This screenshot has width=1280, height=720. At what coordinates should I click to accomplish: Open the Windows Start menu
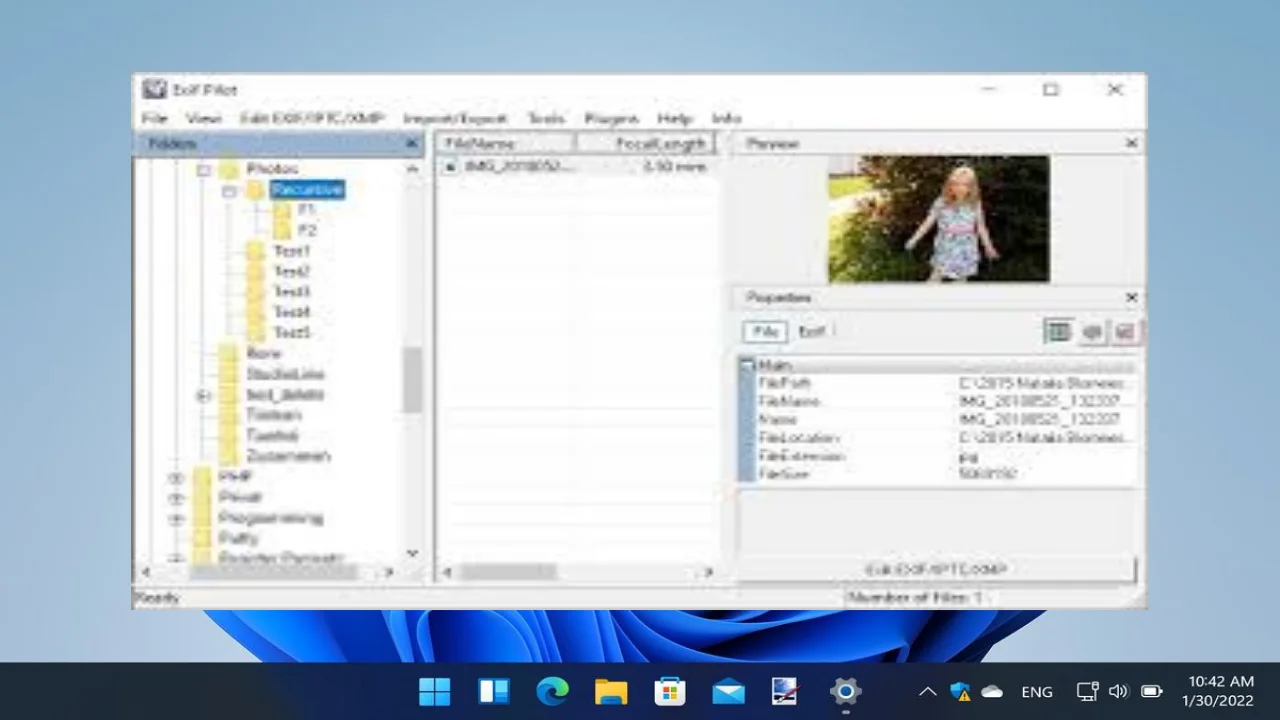435,691
